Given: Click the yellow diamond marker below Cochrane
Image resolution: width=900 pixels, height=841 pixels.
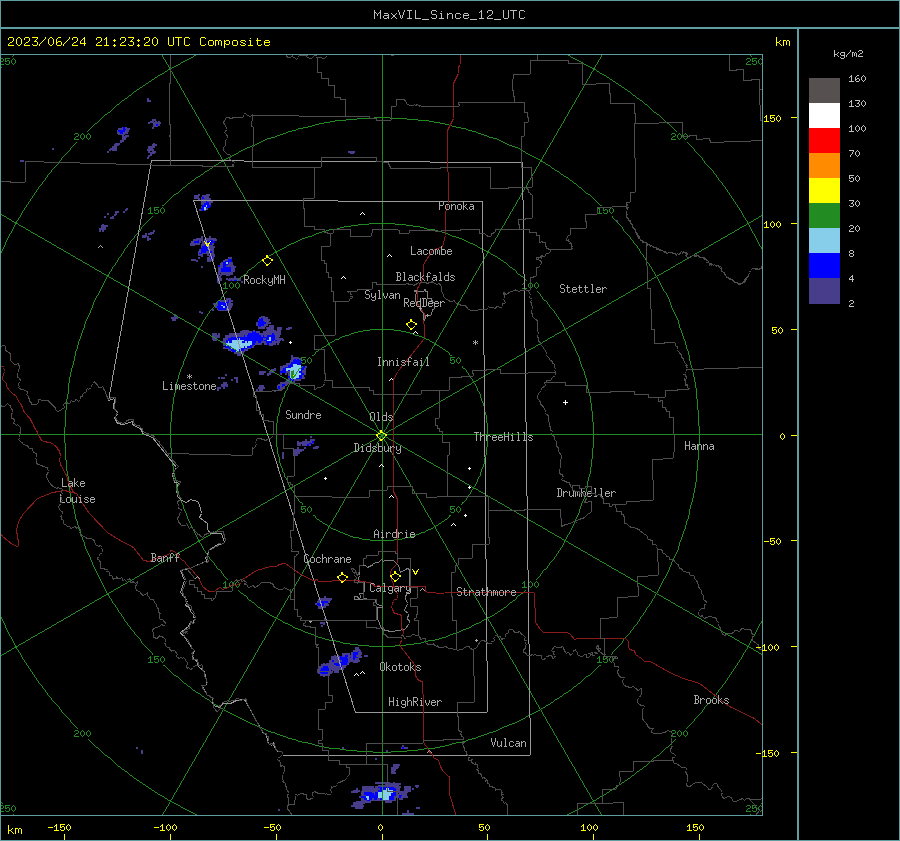Looking at the screenshot, I should tap(342, 578).
